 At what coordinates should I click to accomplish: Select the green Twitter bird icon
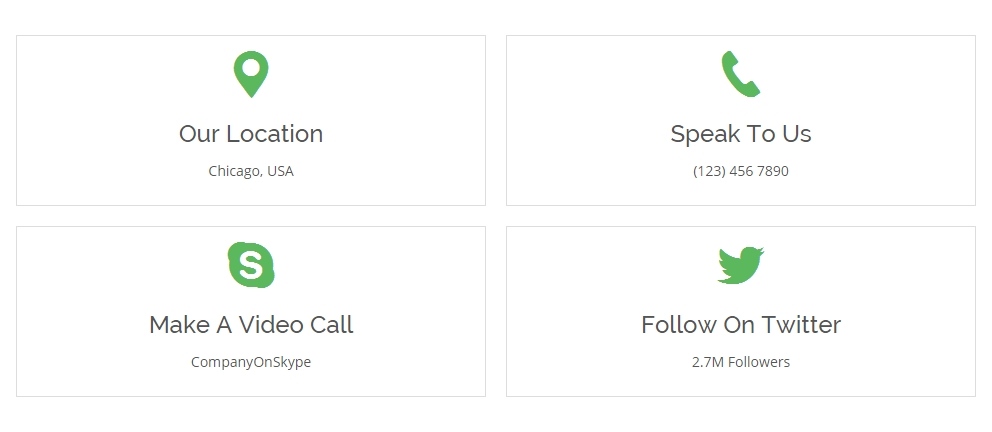(741, 265)
